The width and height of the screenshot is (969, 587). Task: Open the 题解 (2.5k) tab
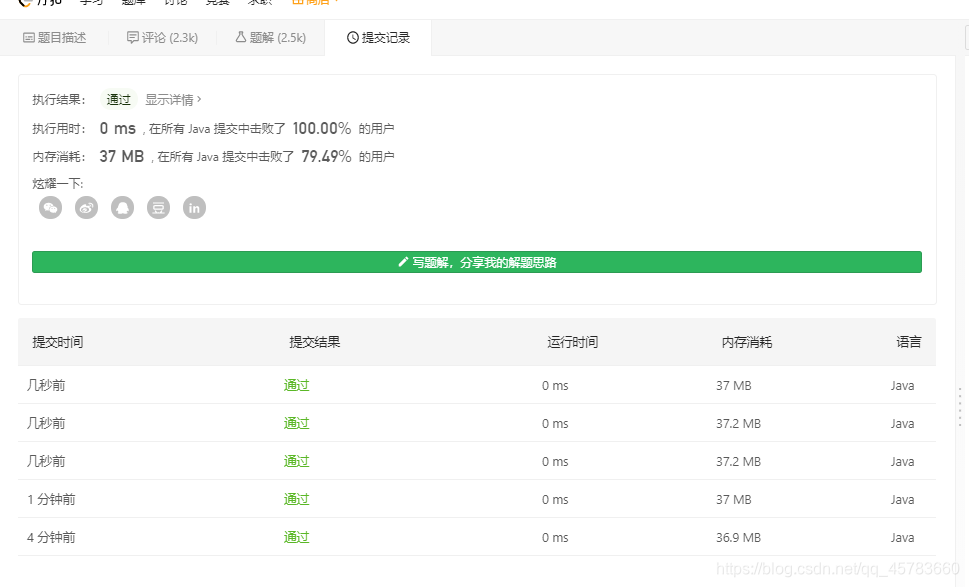[x=271, y=38]
